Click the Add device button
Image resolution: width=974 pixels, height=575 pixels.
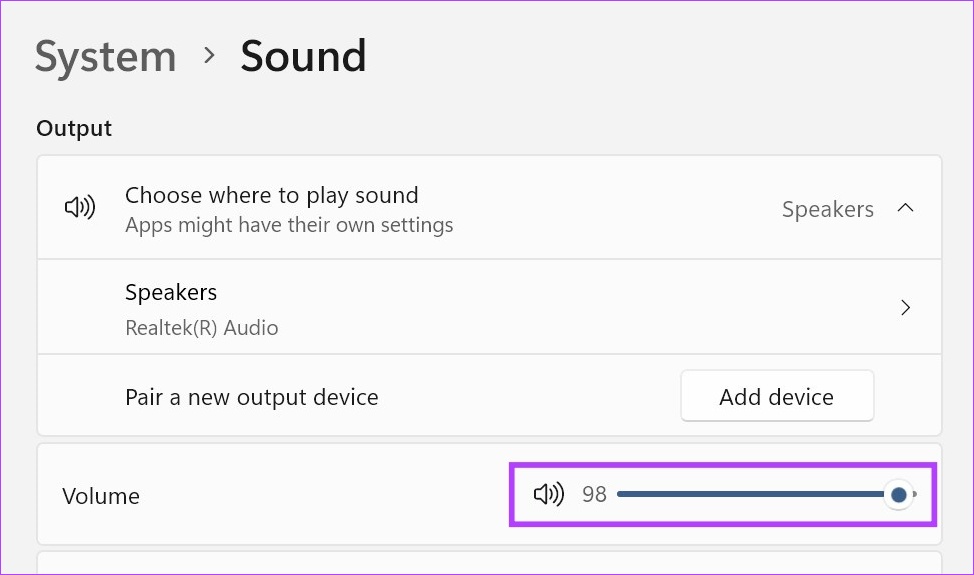(x=776, y=397)
